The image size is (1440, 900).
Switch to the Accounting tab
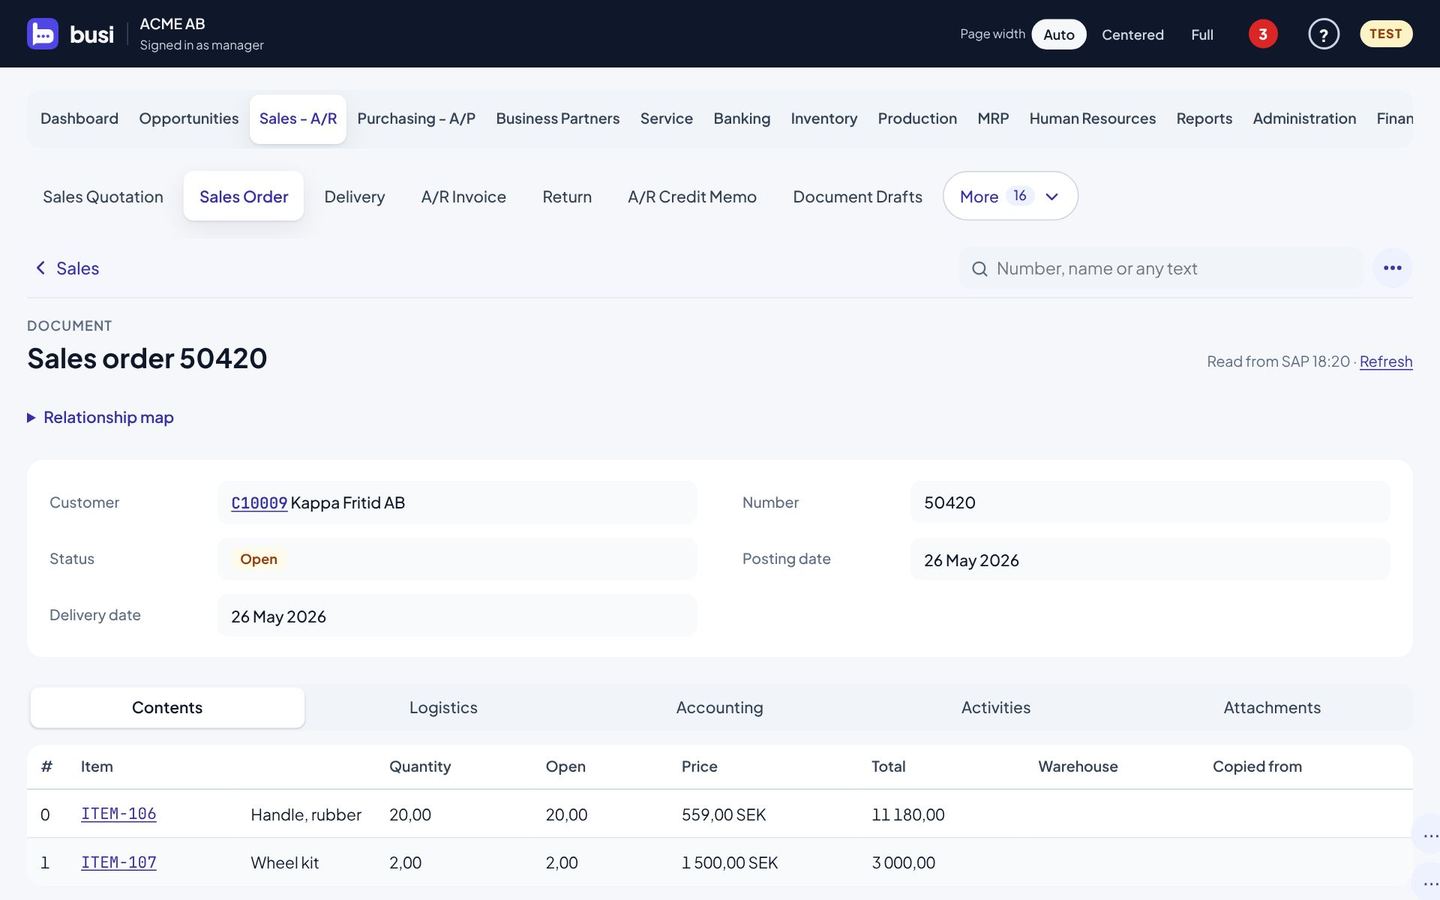[x=719, y=707]
